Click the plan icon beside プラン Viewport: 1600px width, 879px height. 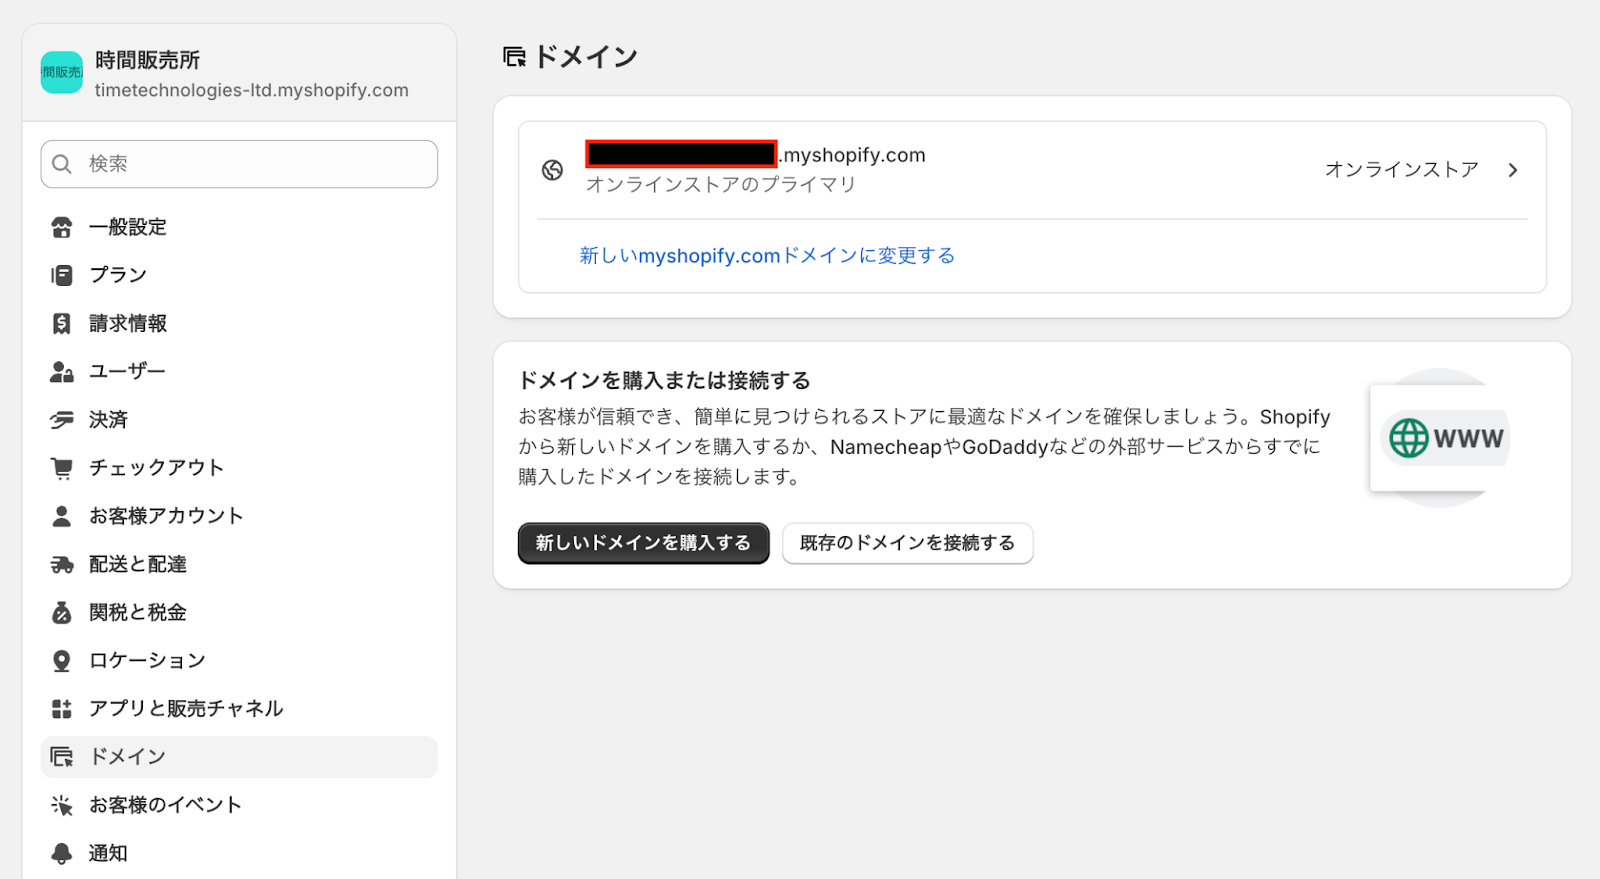coord(62,275)
